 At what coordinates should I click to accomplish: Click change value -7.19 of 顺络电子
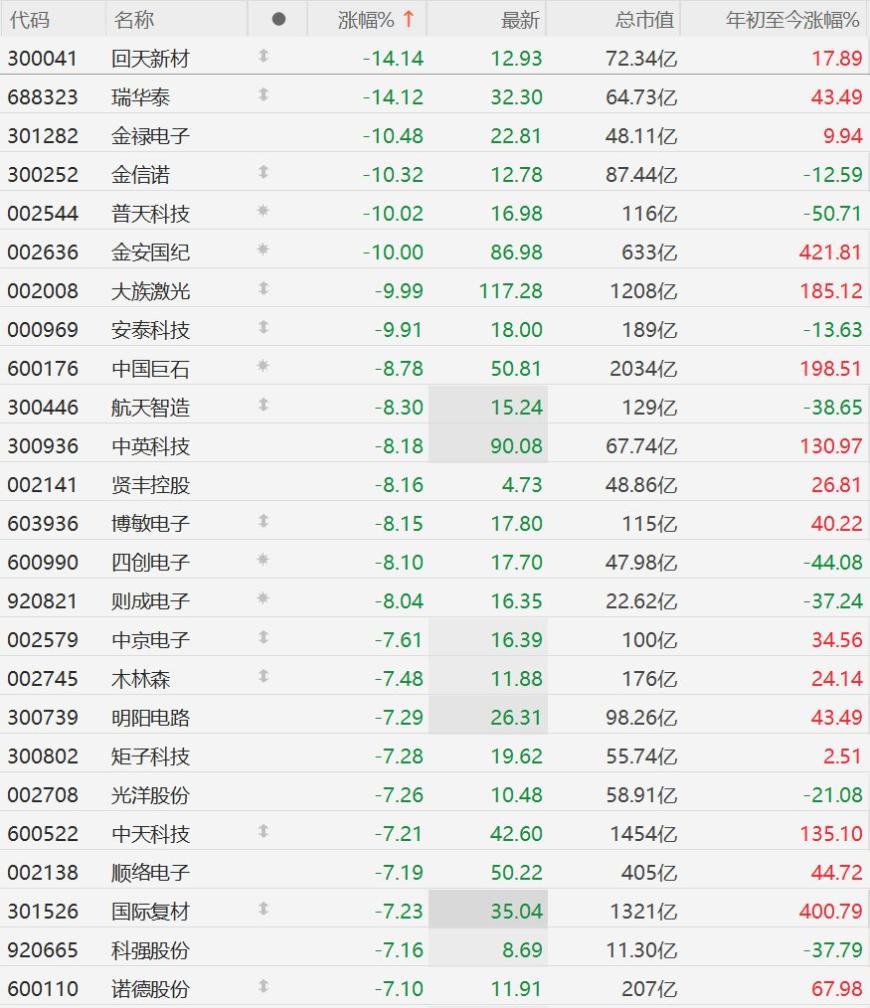coord(399,872)
